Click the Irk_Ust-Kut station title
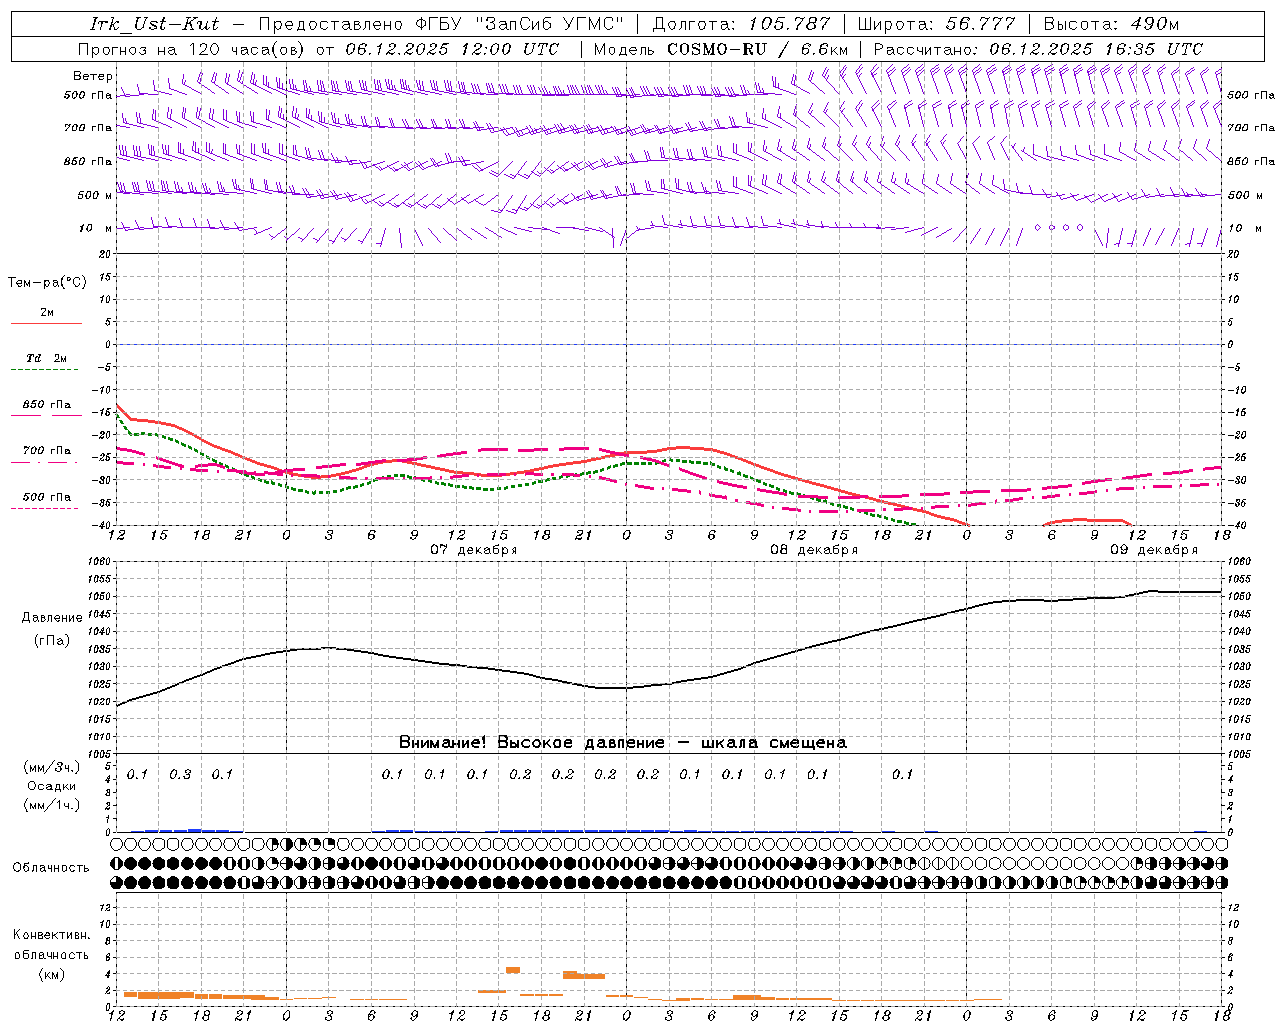Image resolution: width=1280 pixels, height=1024 pixels. [x=154, y=24]
